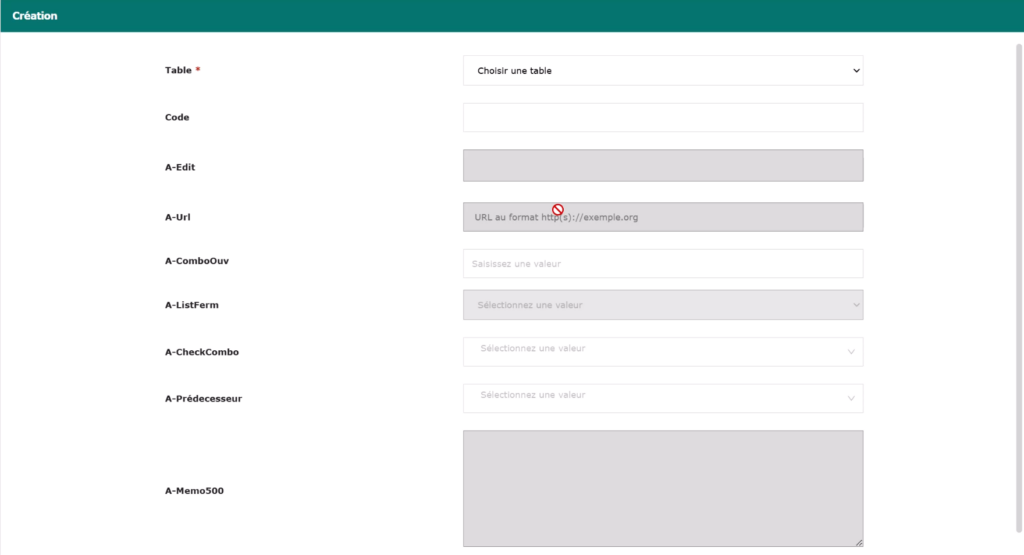Click the A-Prédecesseur label
1024x555 pixels.
(203, 399)
